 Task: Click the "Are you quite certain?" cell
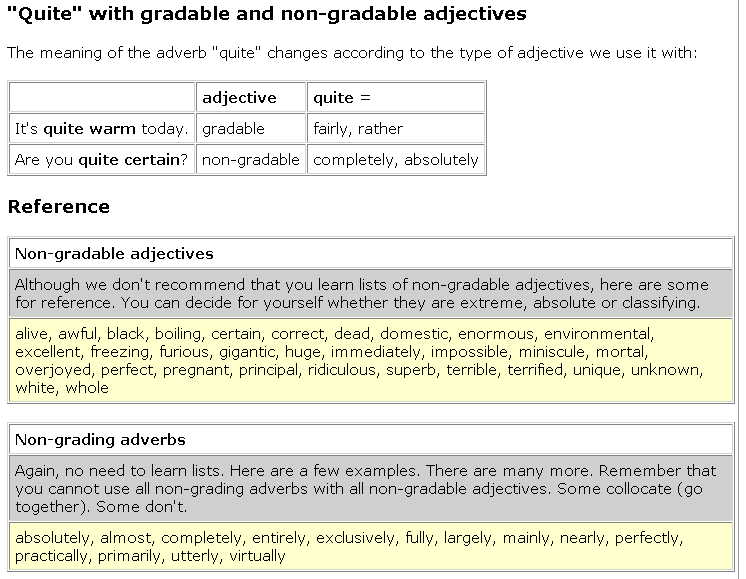pos(101,159)
